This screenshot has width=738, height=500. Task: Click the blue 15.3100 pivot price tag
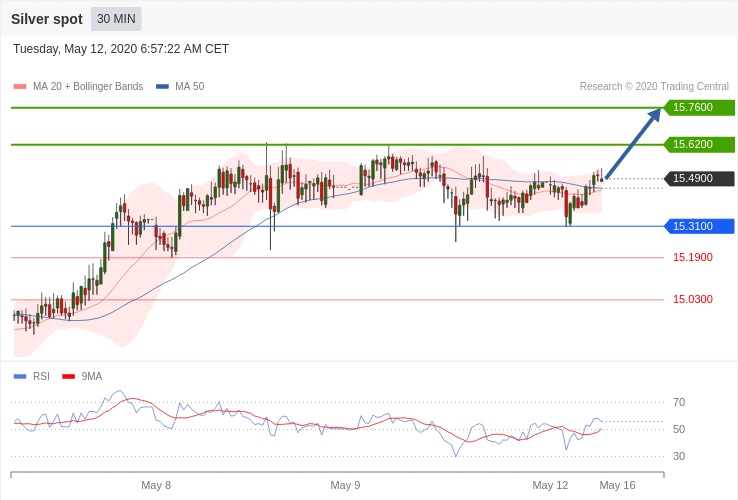pos(699,226)
